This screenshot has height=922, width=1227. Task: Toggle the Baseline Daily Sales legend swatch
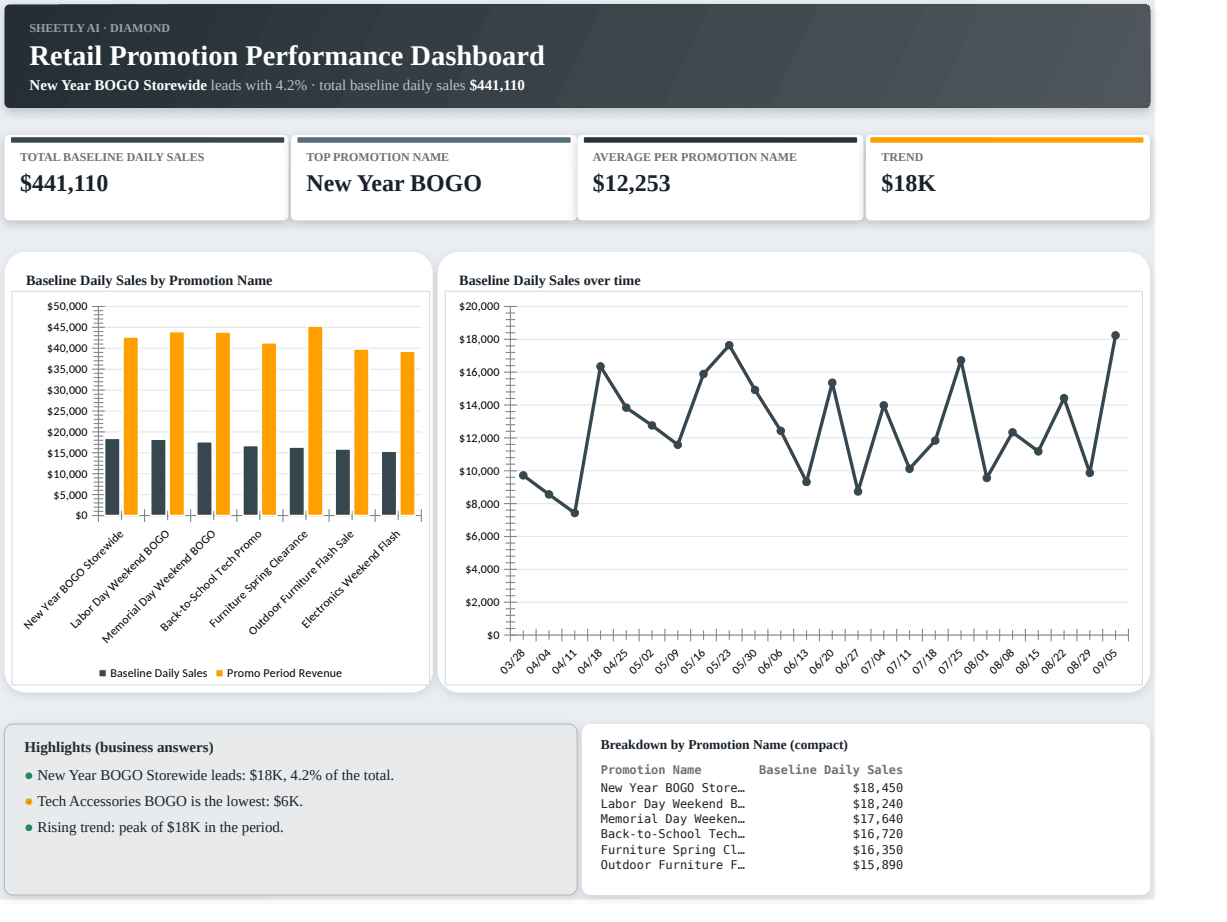102,673
